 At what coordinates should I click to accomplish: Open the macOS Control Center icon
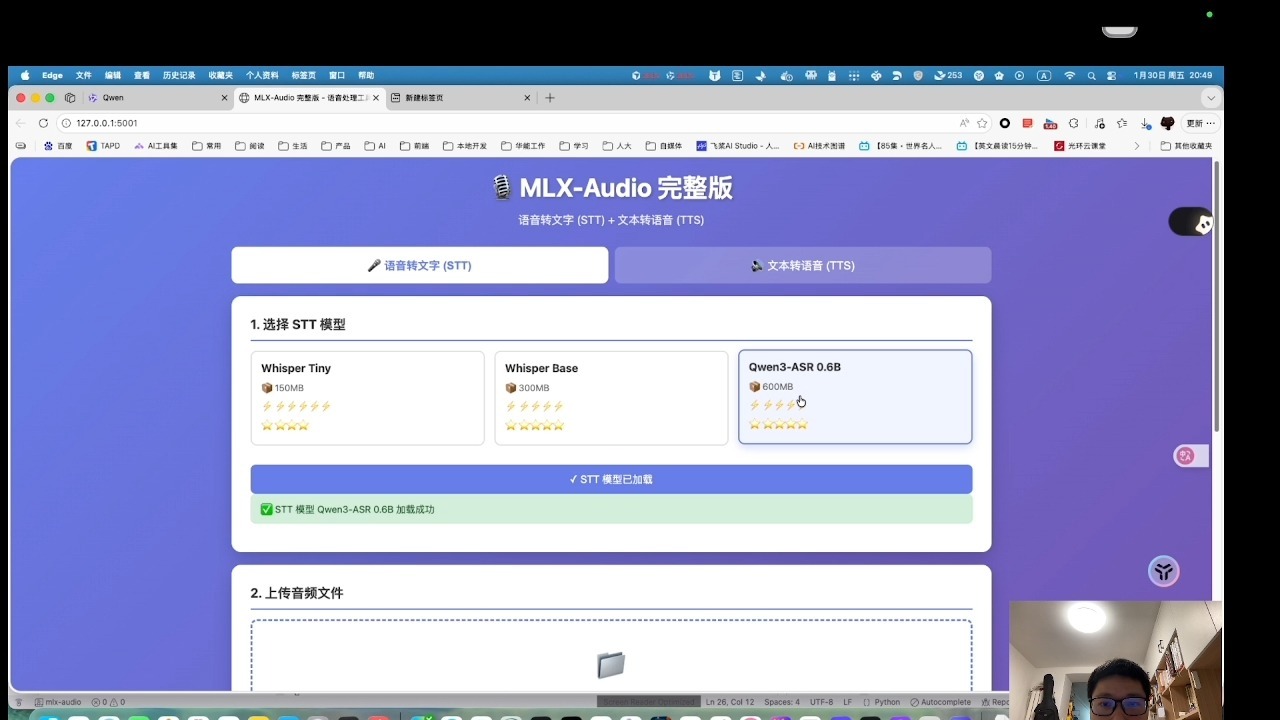(x=1111, y=75)
